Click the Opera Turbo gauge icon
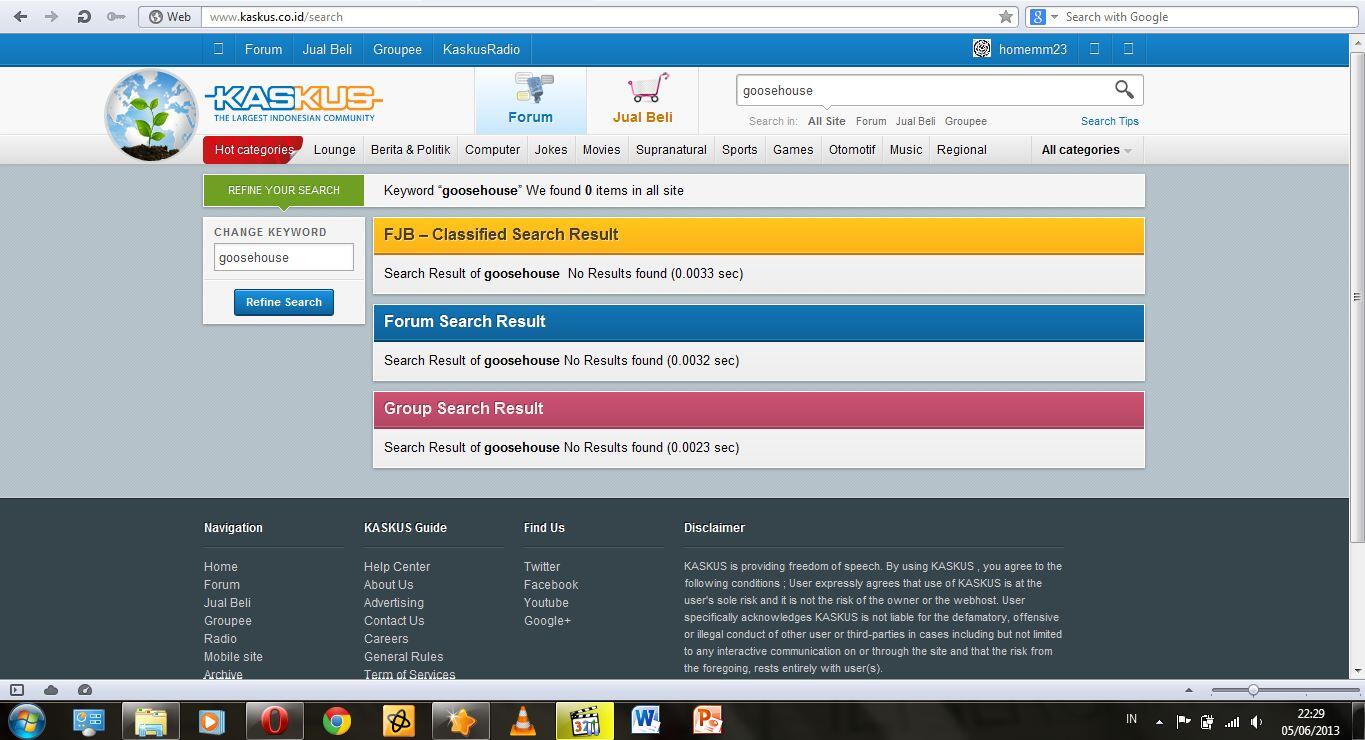Viewport: 1365px width, 740px height. click(x=85, y=690)
